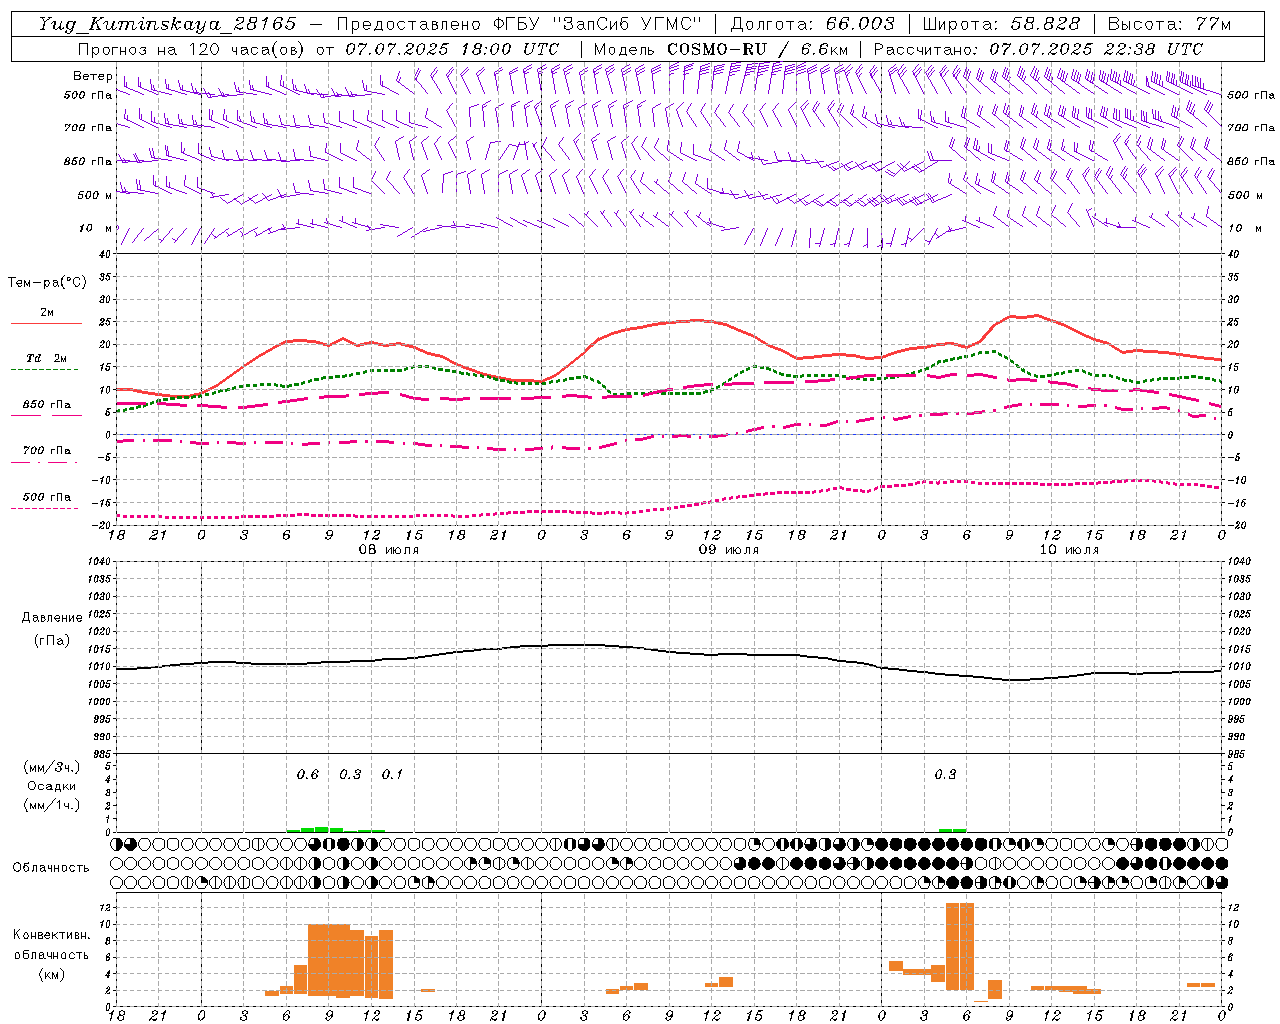The height and width of the screenshot is (1024, 1280).
Task: Click 'Рассчитано: 07.07.2025 22:38 UTC' timestamp
Action: [x=1038, y=49]
